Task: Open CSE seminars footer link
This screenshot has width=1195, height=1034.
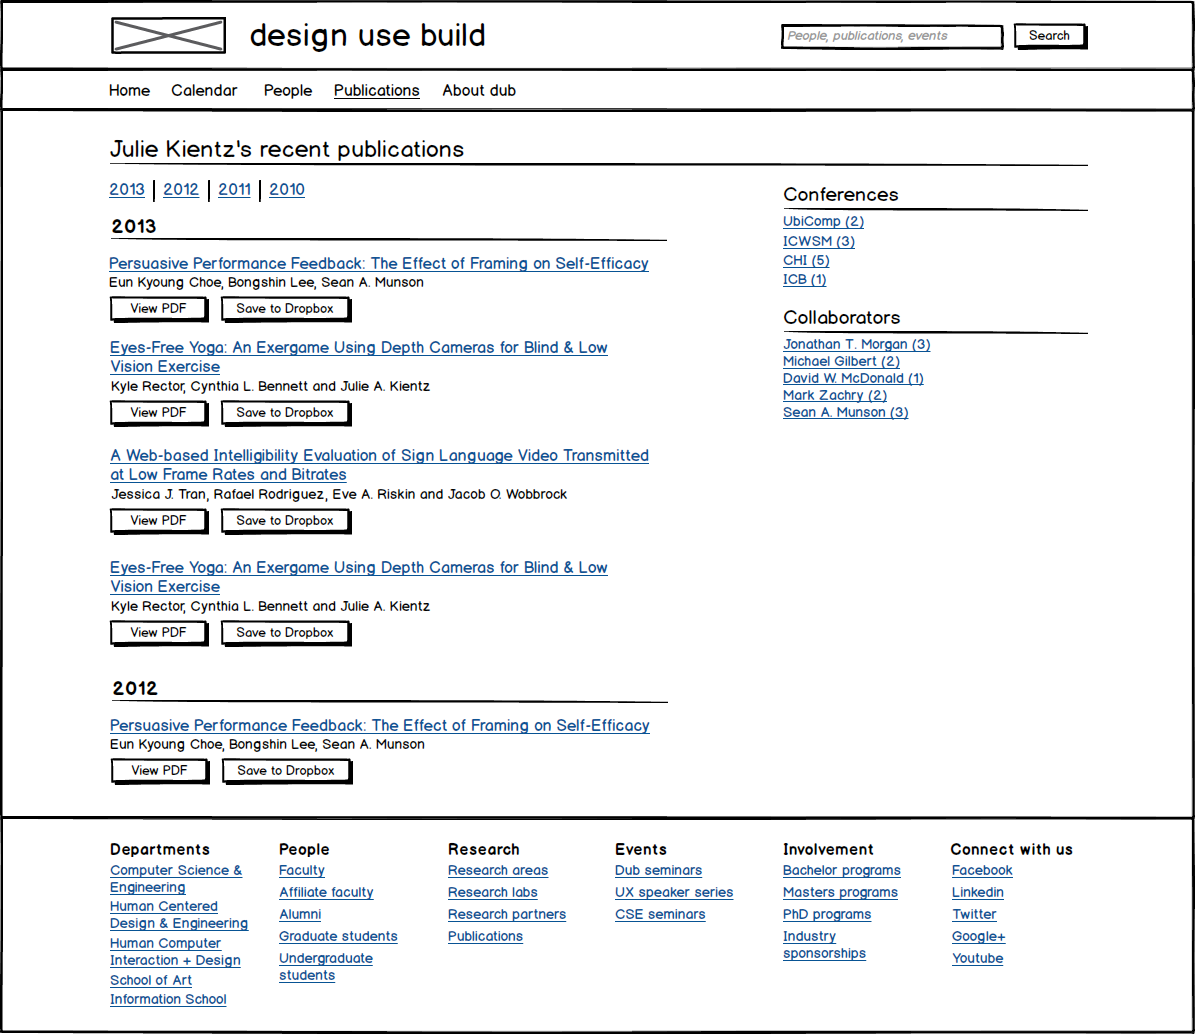Action: click(x=661, y=914)
